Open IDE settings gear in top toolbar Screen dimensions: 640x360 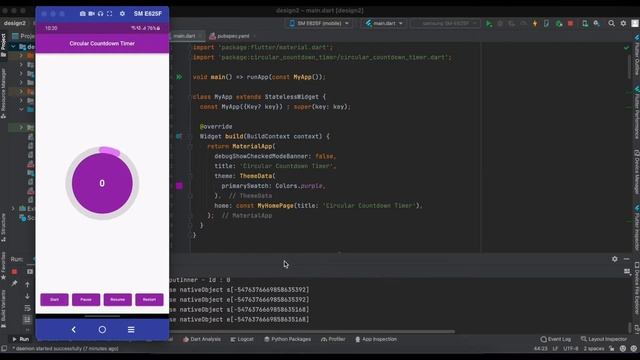tap(623, 24)
